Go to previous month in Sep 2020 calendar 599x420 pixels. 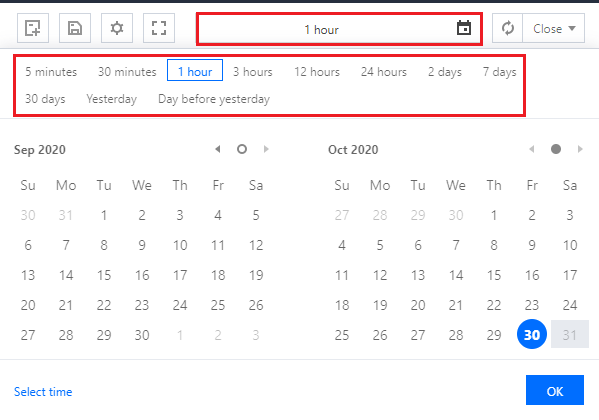pyautogui.click(x=218, y=149)
